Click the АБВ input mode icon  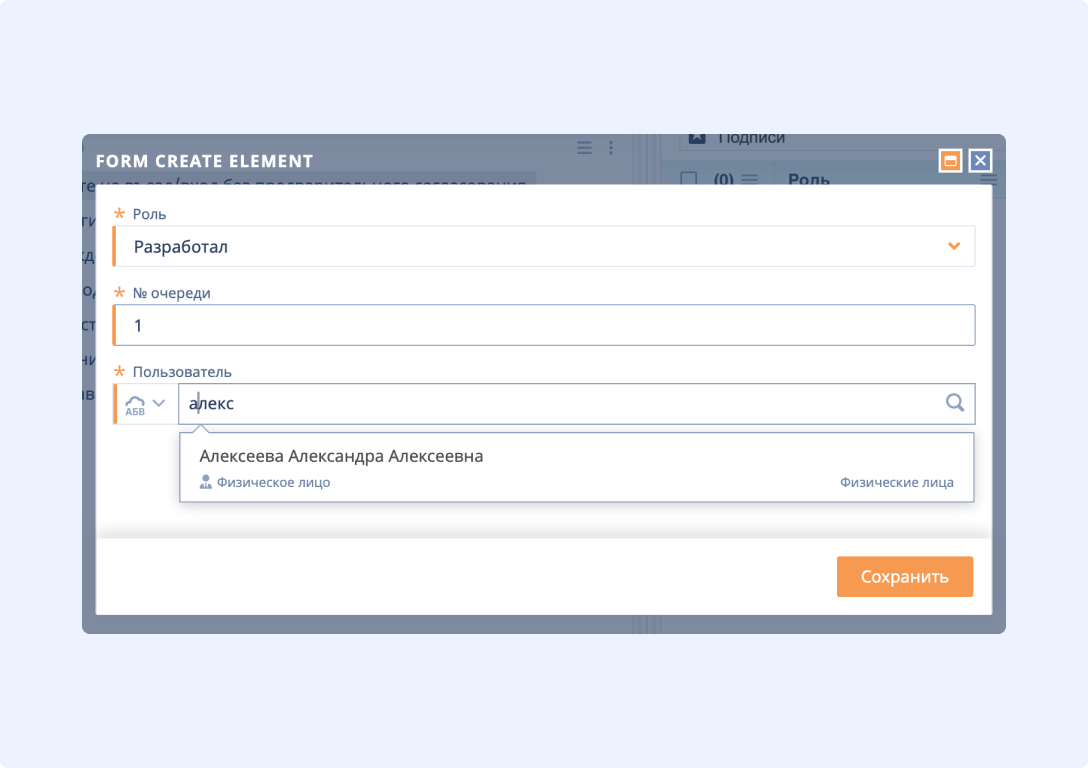click(x=135, y=404)
